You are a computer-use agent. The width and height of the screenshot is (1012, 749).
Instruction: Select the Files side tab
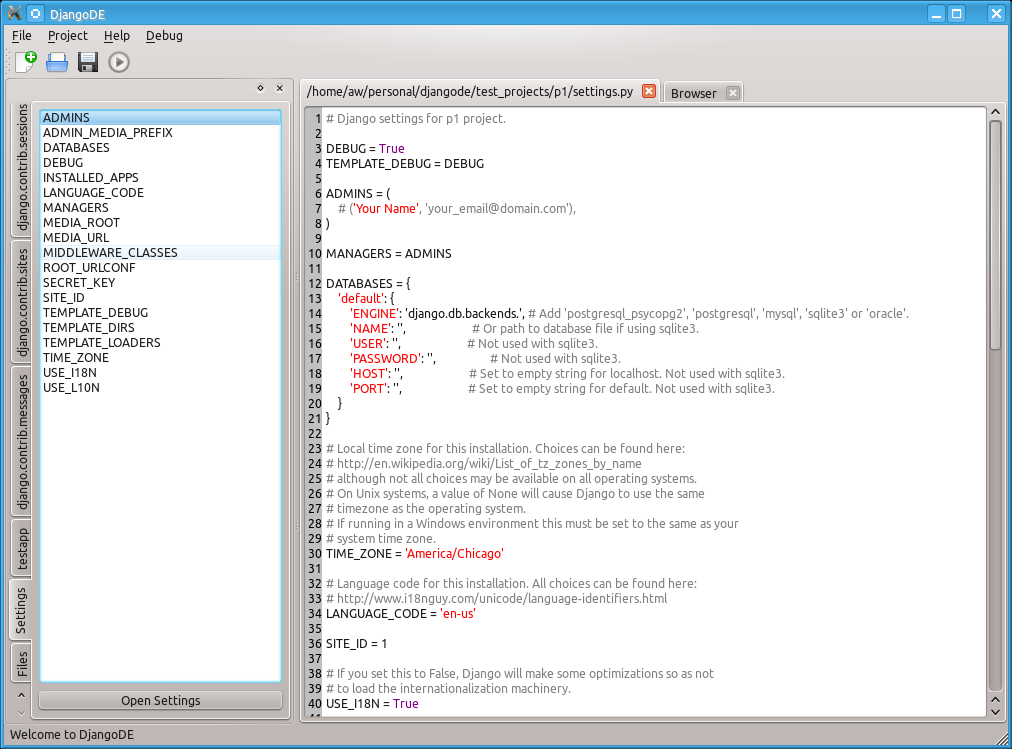pos(22,663)
